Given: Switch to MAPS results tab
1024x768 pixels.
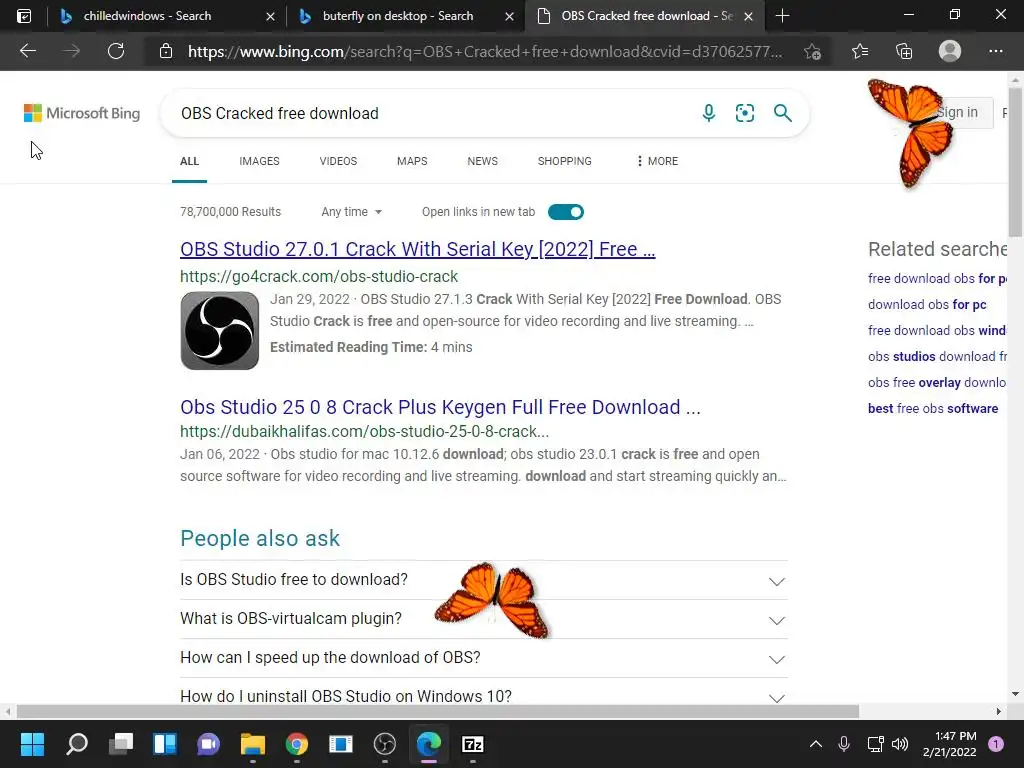Looking at the screenshot, I should [x=412, y=161].
